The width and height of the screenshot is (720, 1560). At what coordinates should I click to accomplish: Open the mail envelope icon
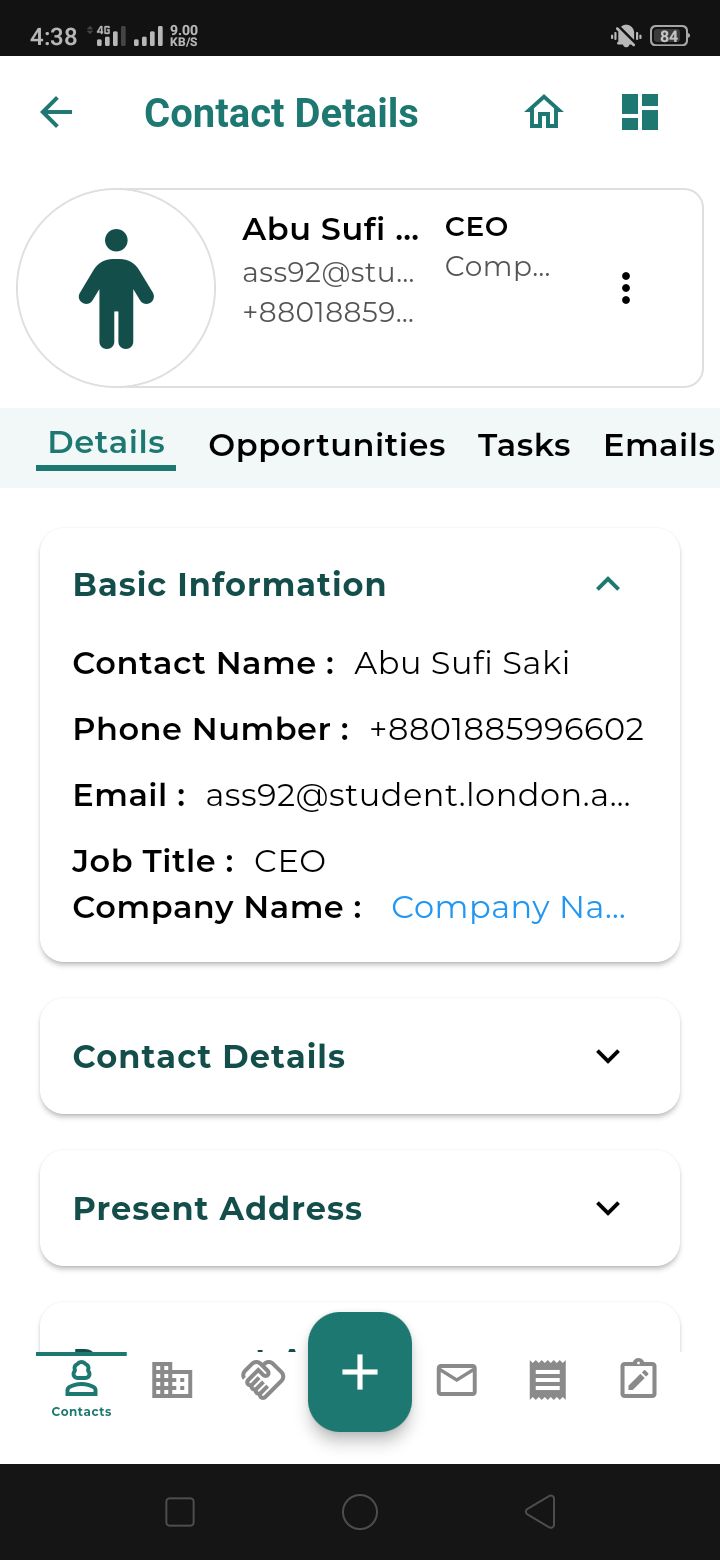456,1381
